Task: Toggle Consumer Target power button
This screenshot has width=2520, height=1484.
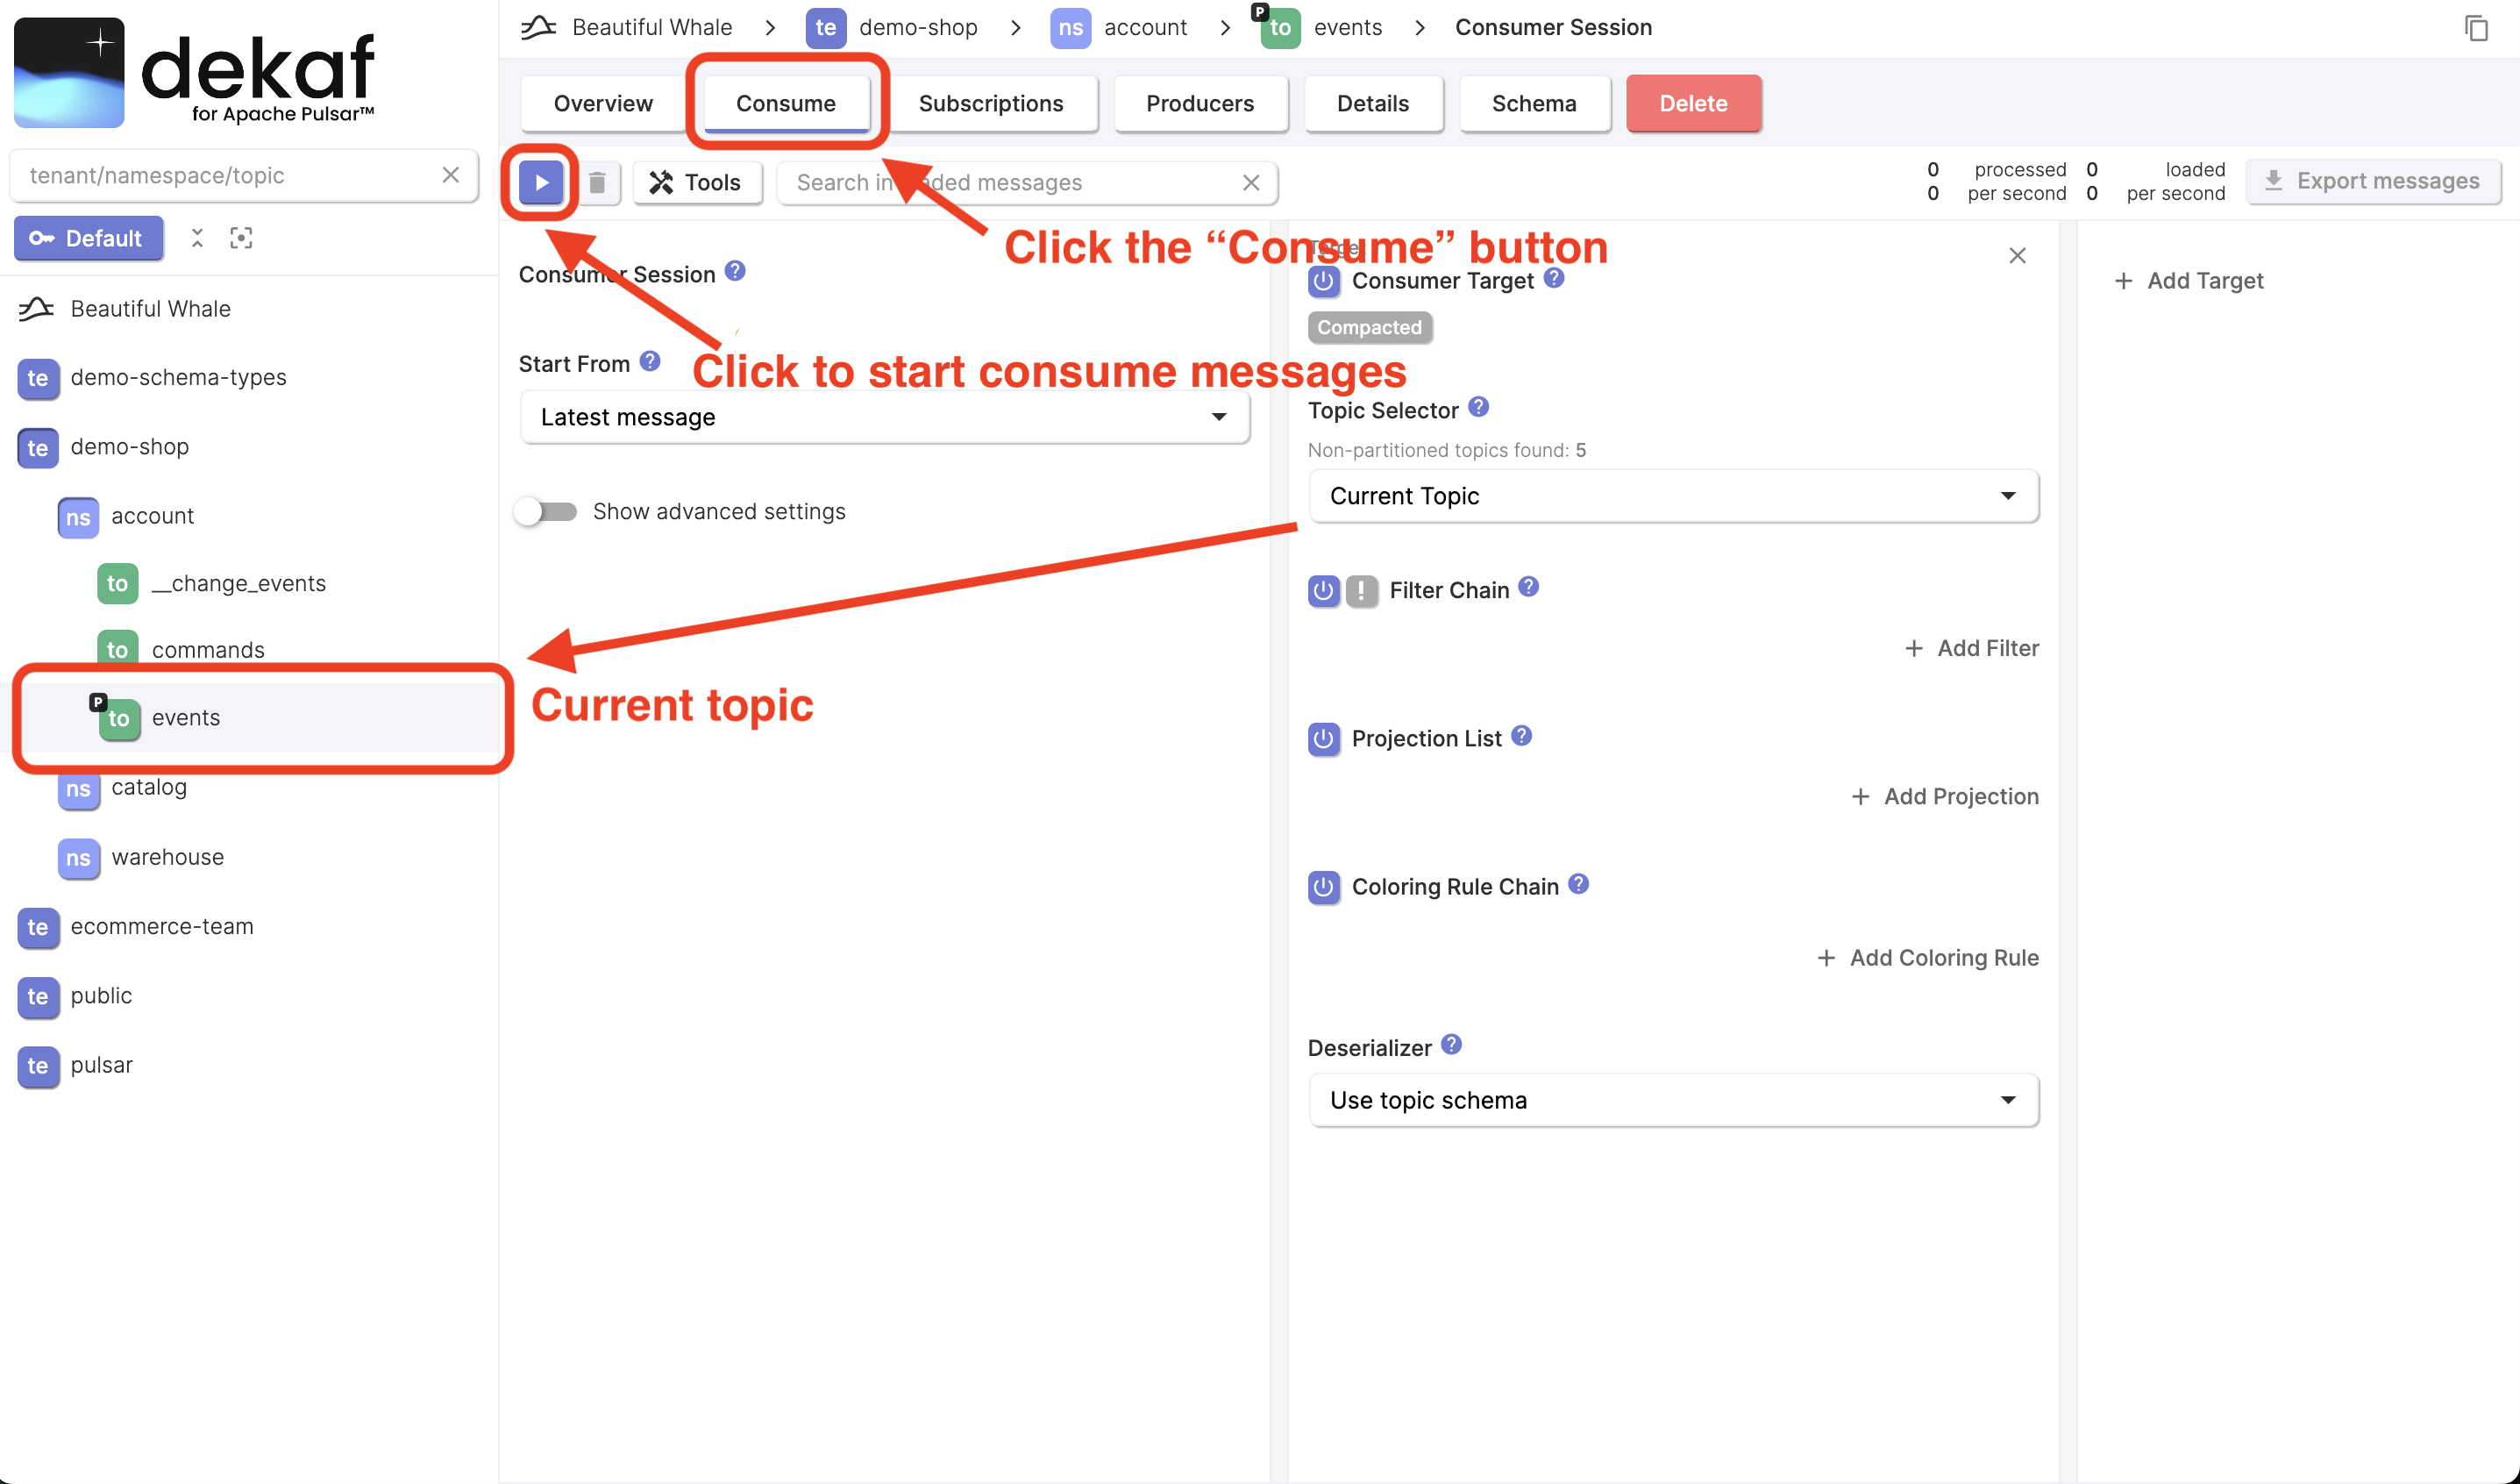Action: click(1324, 281)
